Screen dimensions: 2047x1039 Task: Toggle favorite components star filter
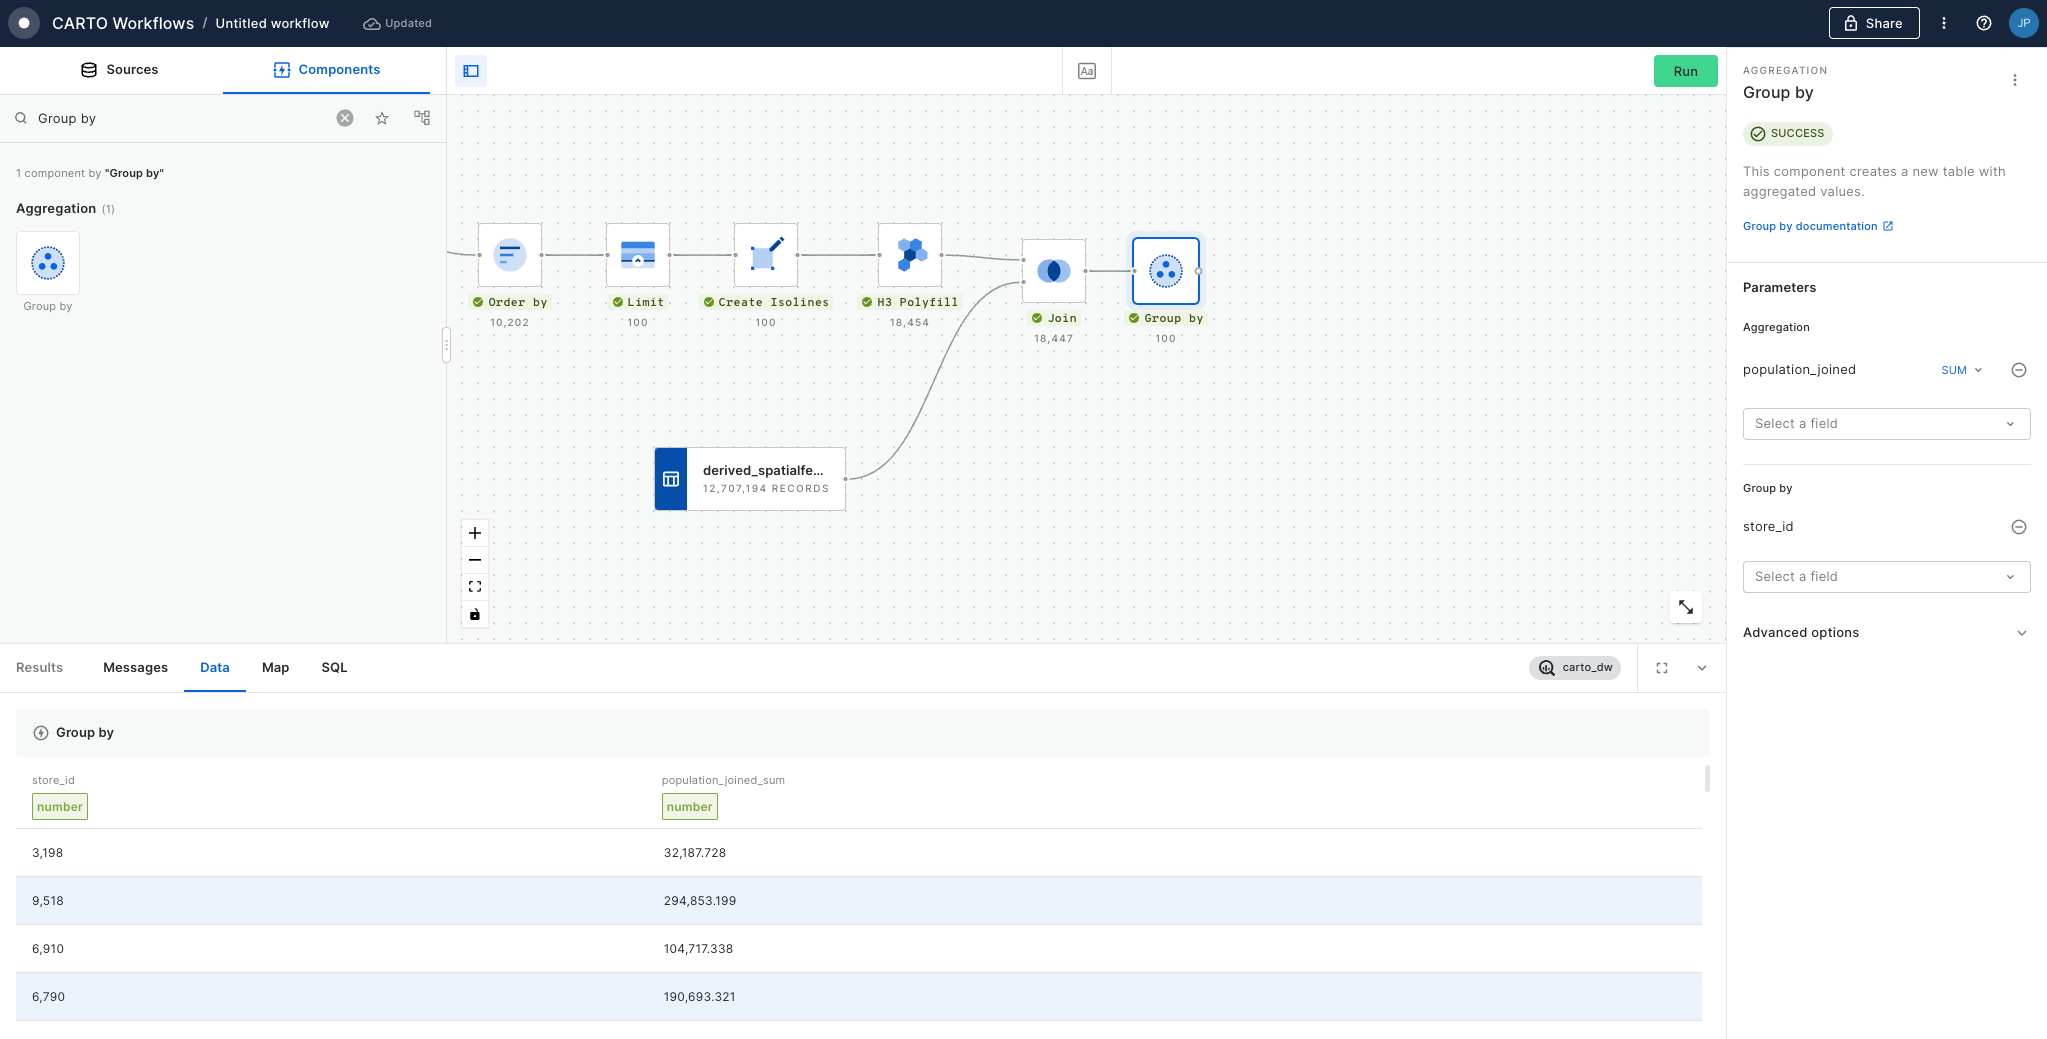pyautogui.click(x=382, y=118)
